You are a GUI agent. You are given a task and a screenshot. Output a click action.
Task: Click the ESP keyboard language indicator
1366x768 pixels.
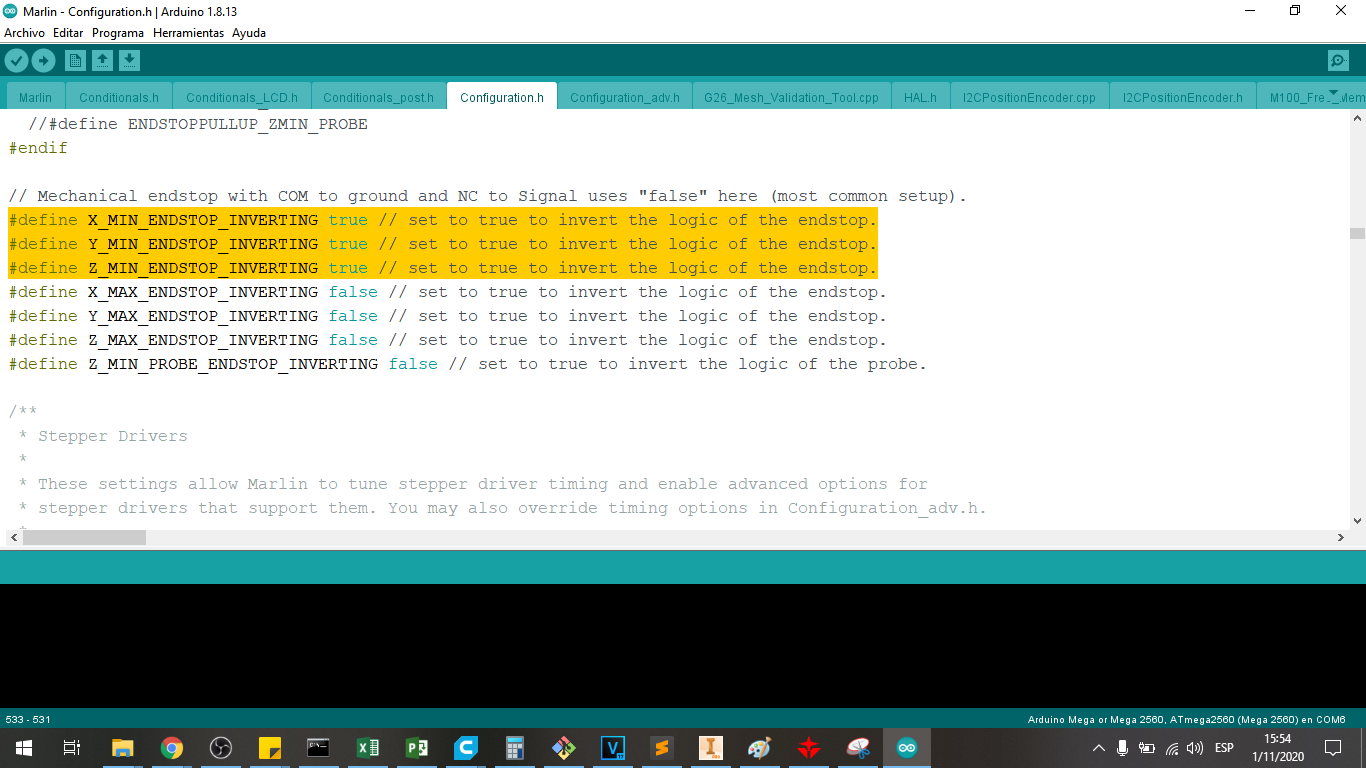click(x=1224, y=748)
